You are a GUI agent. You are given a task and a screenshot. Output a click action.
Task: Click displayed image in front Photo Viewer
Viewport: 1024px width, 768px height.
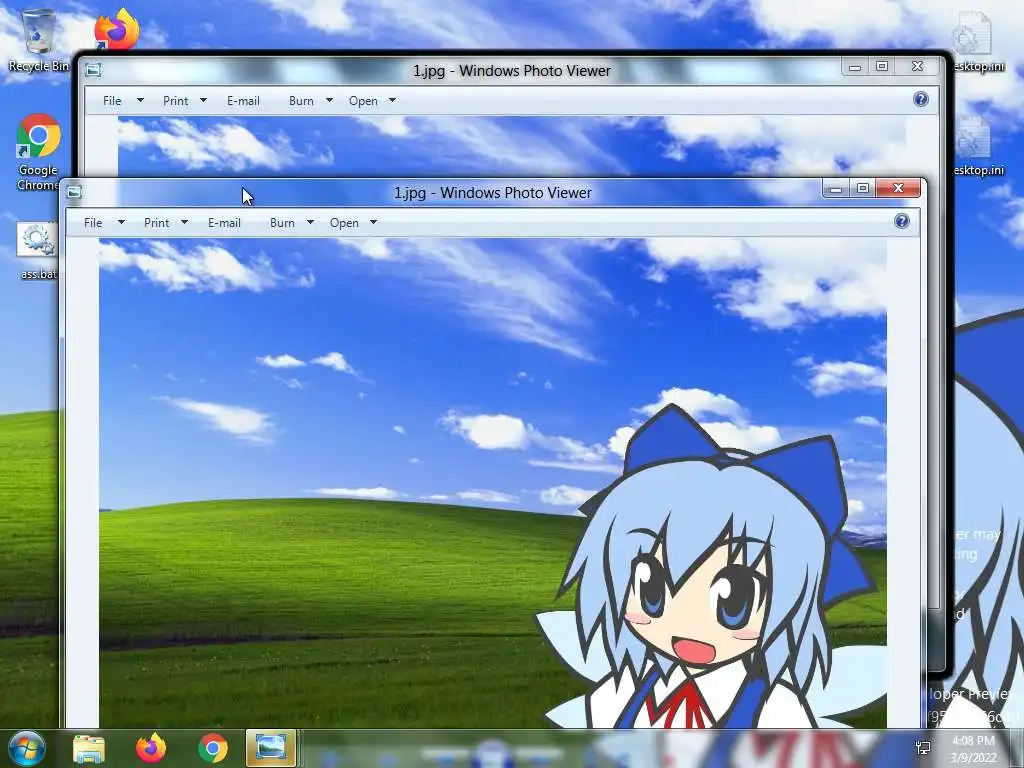coord(493,483)
